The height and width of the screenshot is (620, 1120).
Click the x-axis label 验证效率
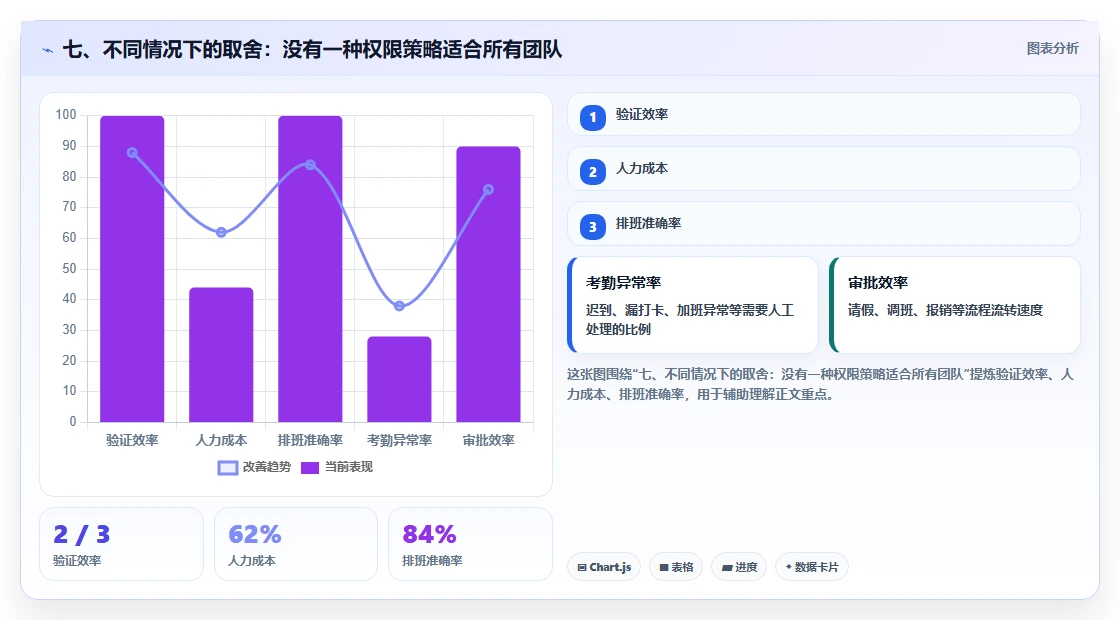click(x=132, y=440)
